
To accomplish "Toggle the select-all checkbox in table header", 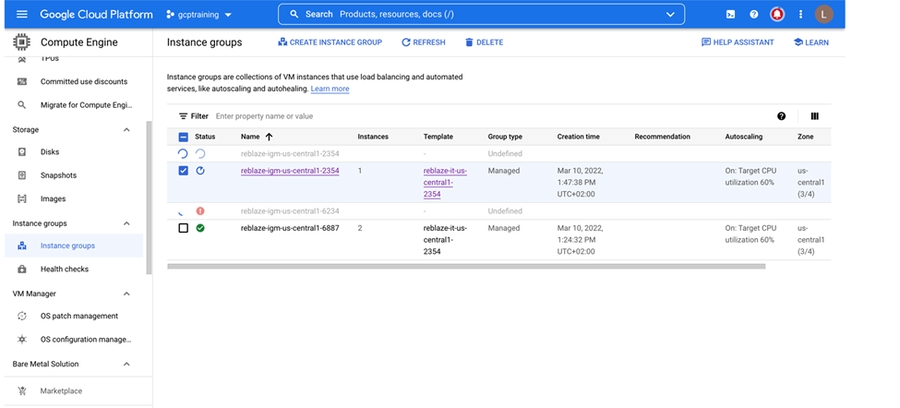I will (x=183, y=136).
